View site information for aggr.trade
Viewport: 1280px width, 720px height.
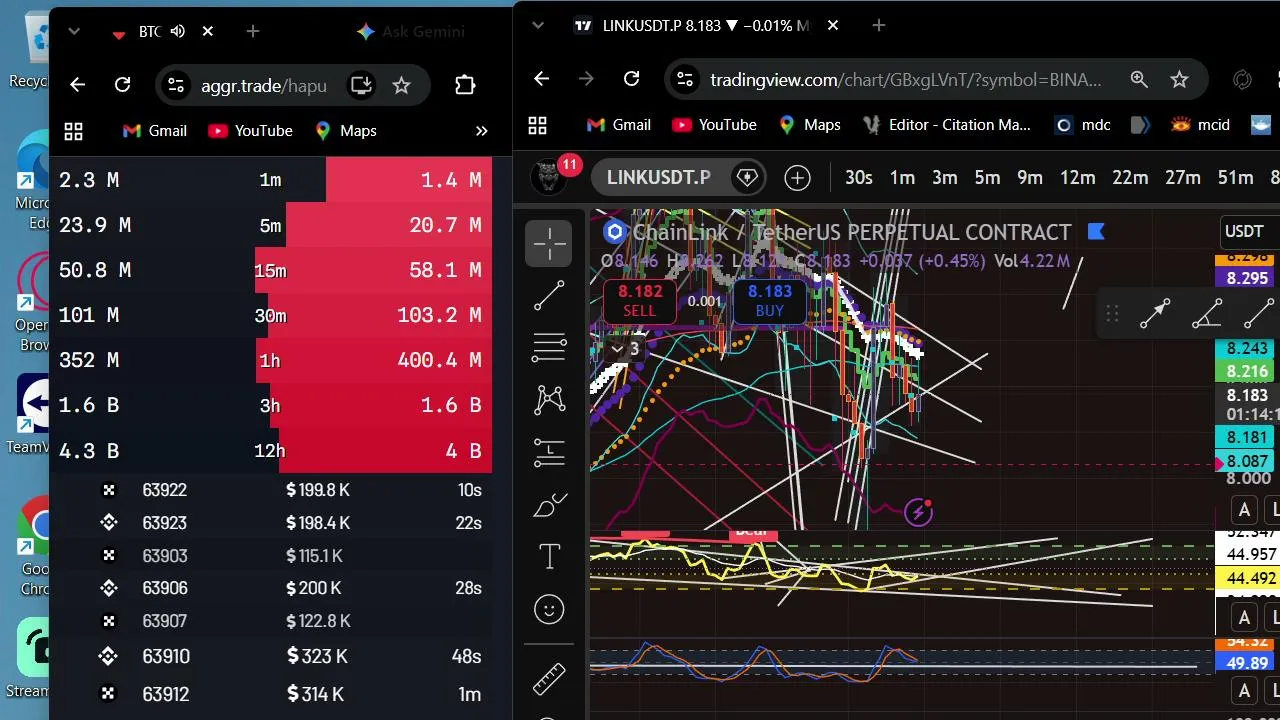click(175, 85)
